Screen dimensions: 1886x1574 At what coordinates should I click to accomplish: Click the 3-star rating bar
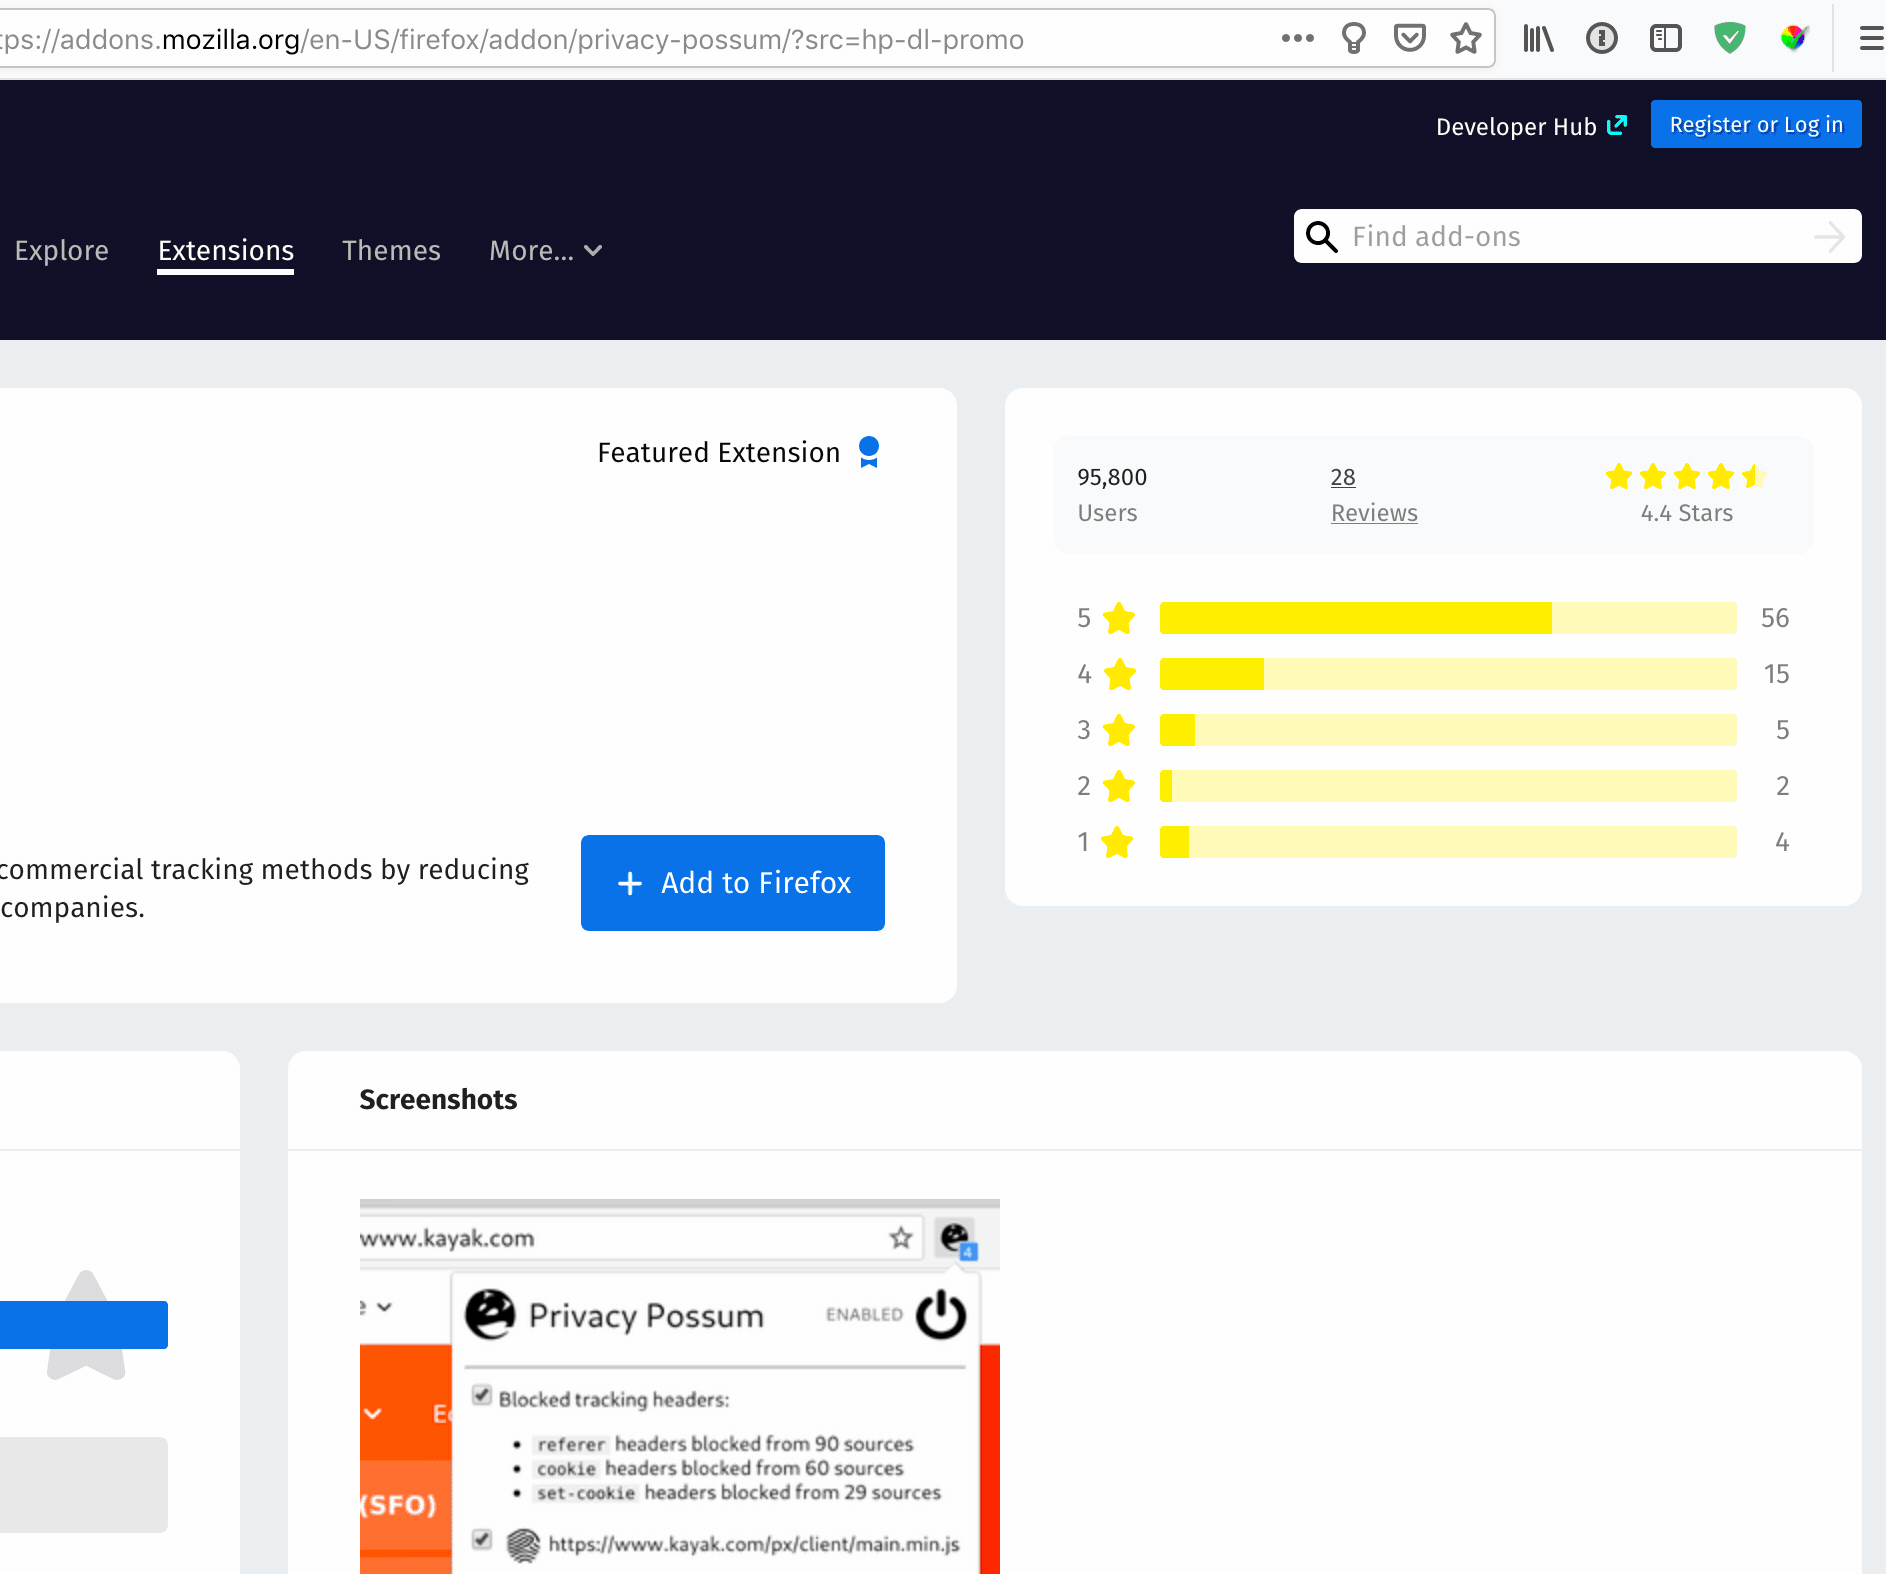click(x=1448, y=730)
